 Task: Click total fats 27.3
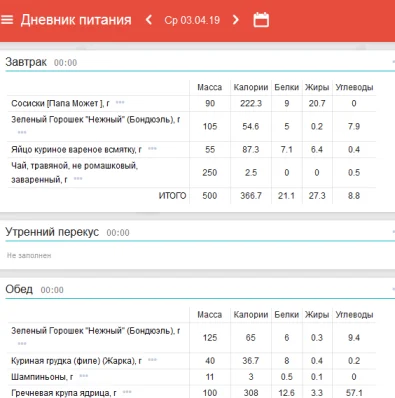click(x=317, y=196)
